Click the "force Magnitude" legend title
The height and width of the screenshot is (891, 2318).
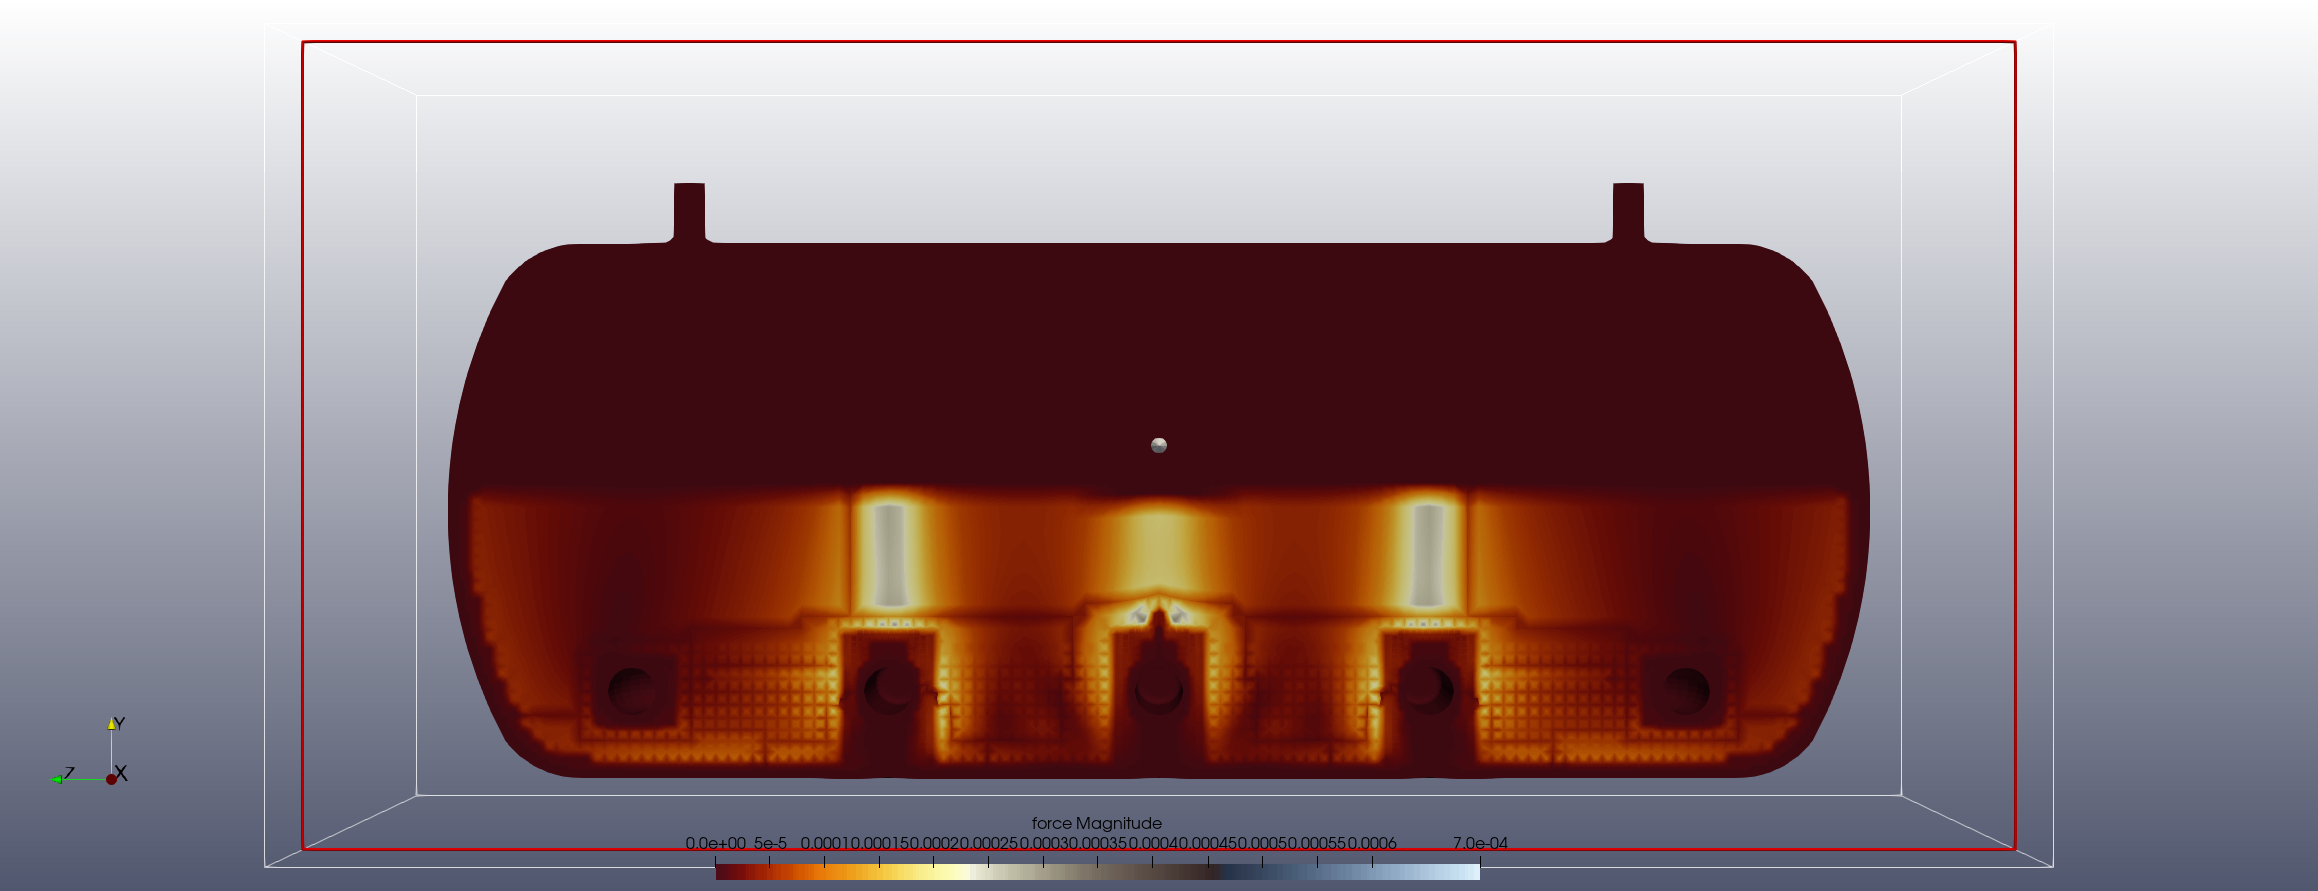[x=1096, y=823]
